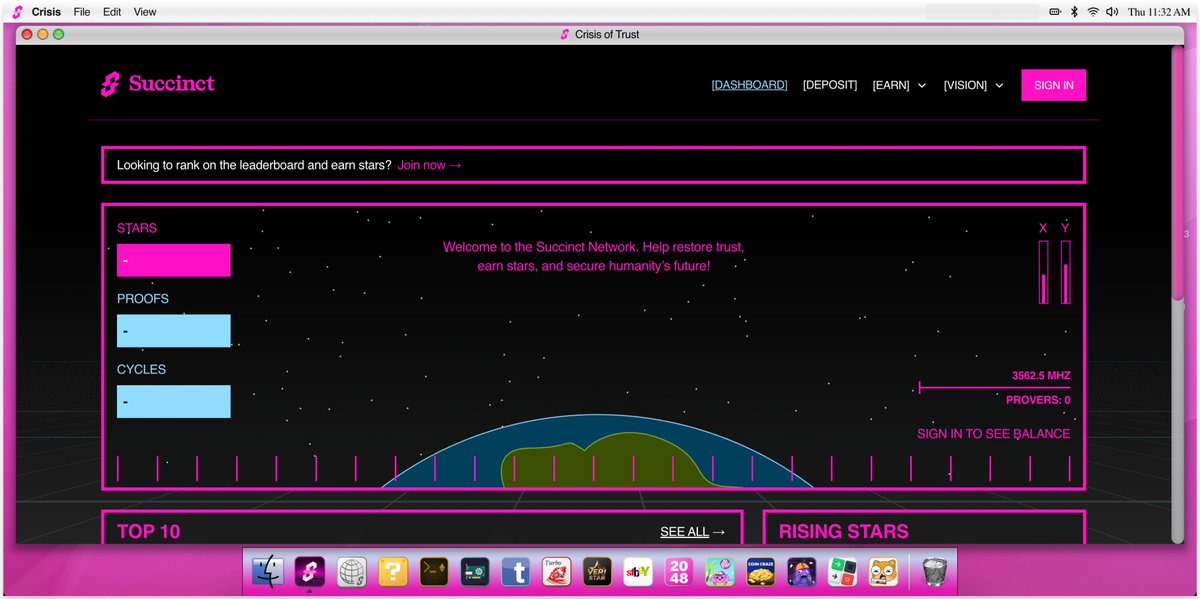Follow the 'Join now →' link
Viewport: 1200px width, 599px height.
coord(429,165)
